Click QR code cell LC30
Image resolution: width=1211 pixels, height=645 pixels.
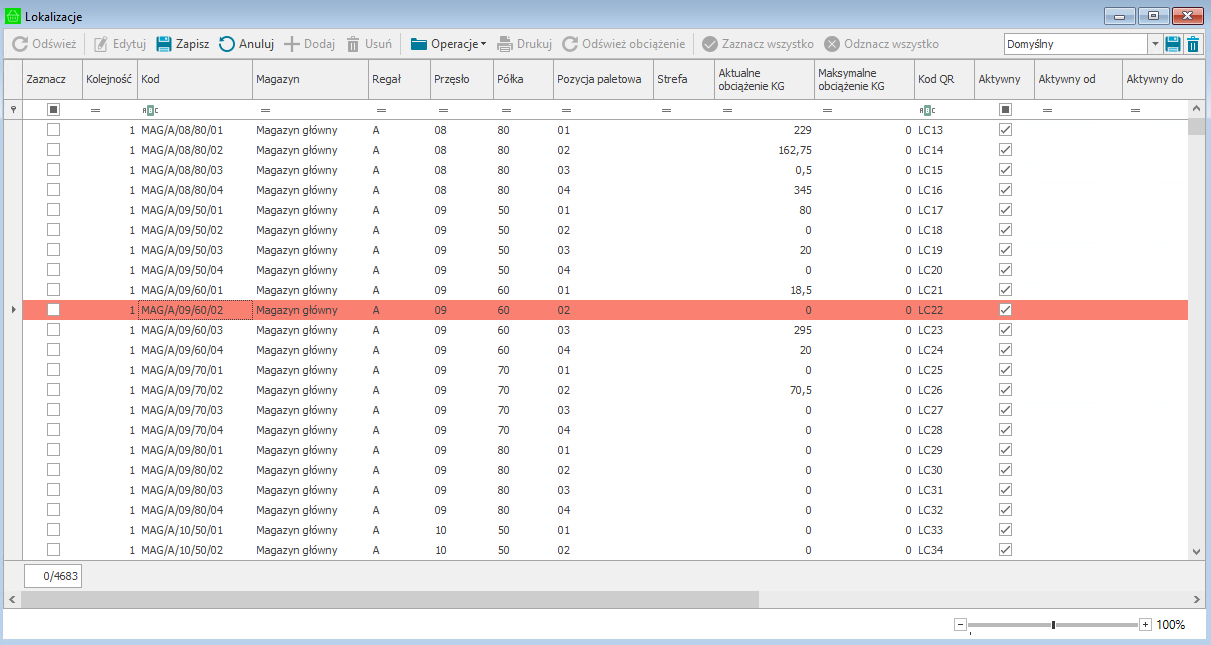[x=944, y=470]
